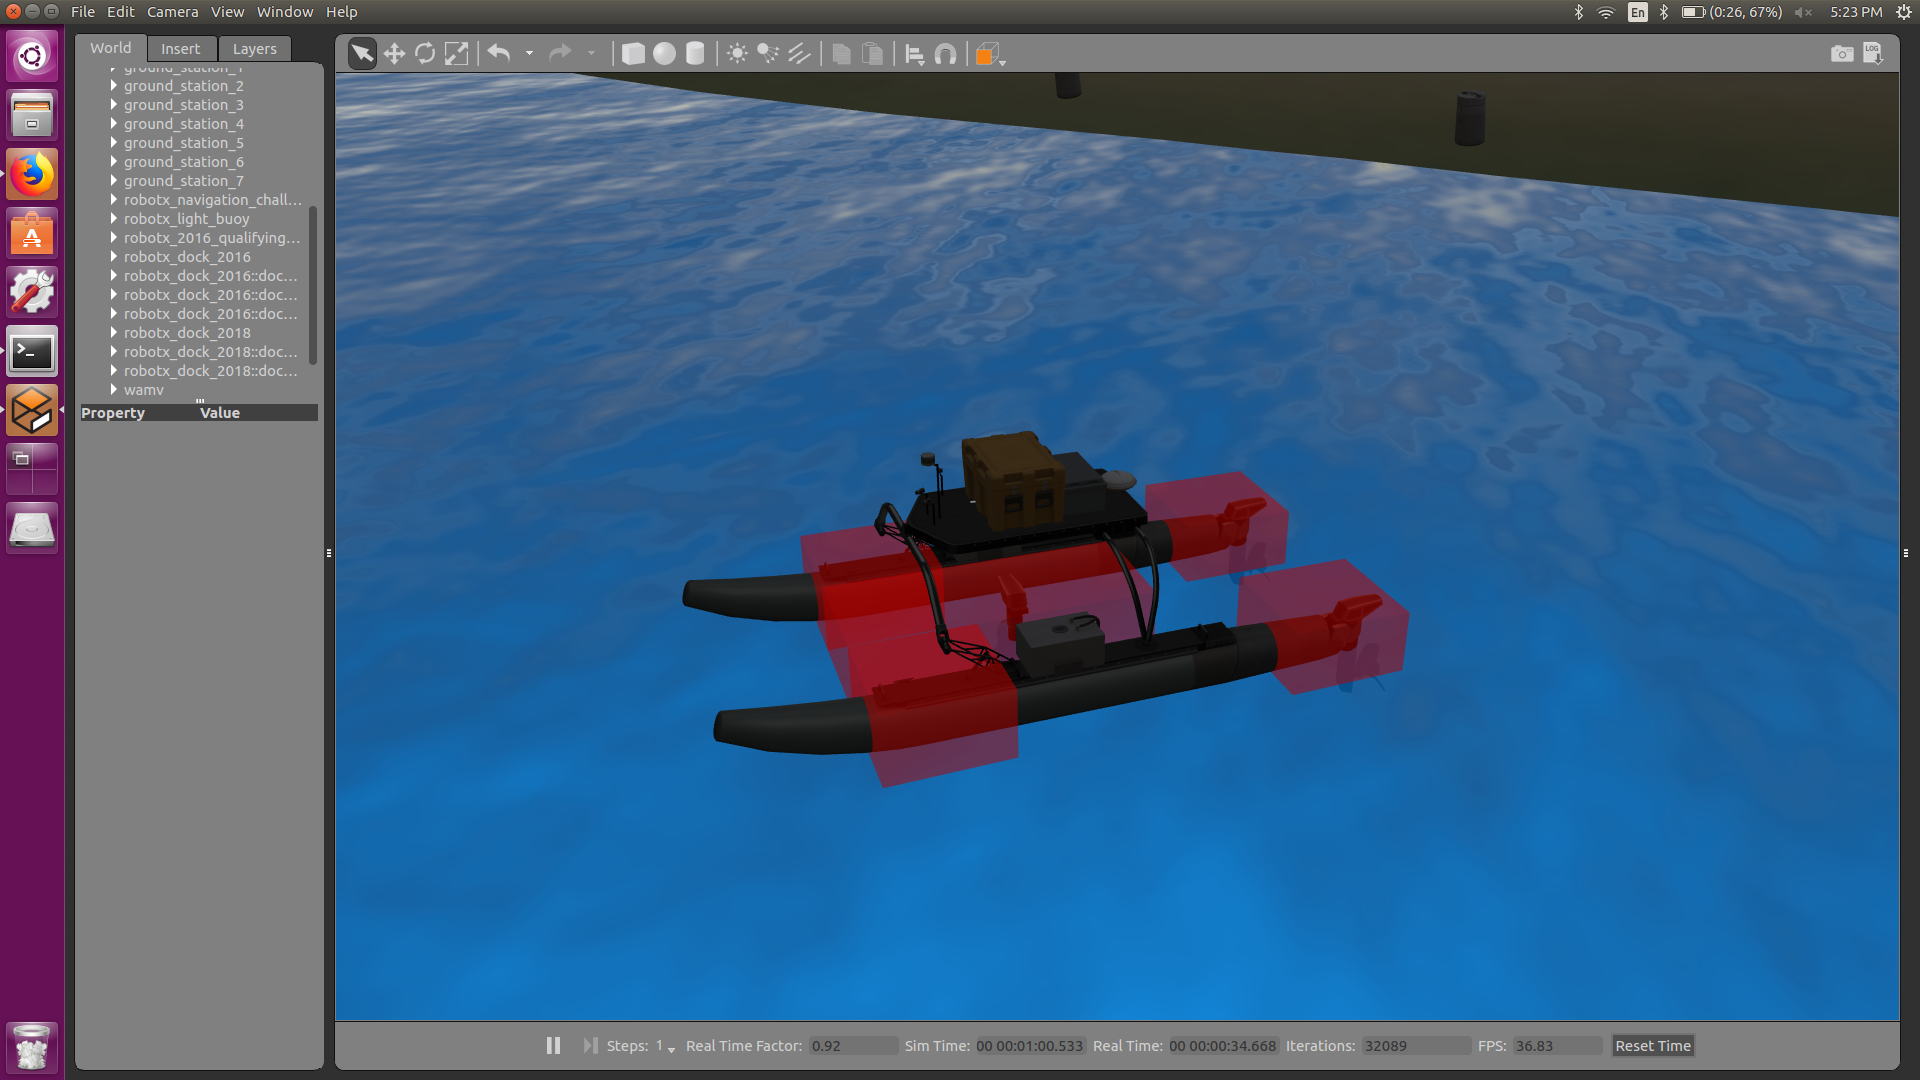Click the redo arrow icon
The image size is (1920, 1080).
click(559, 54)
